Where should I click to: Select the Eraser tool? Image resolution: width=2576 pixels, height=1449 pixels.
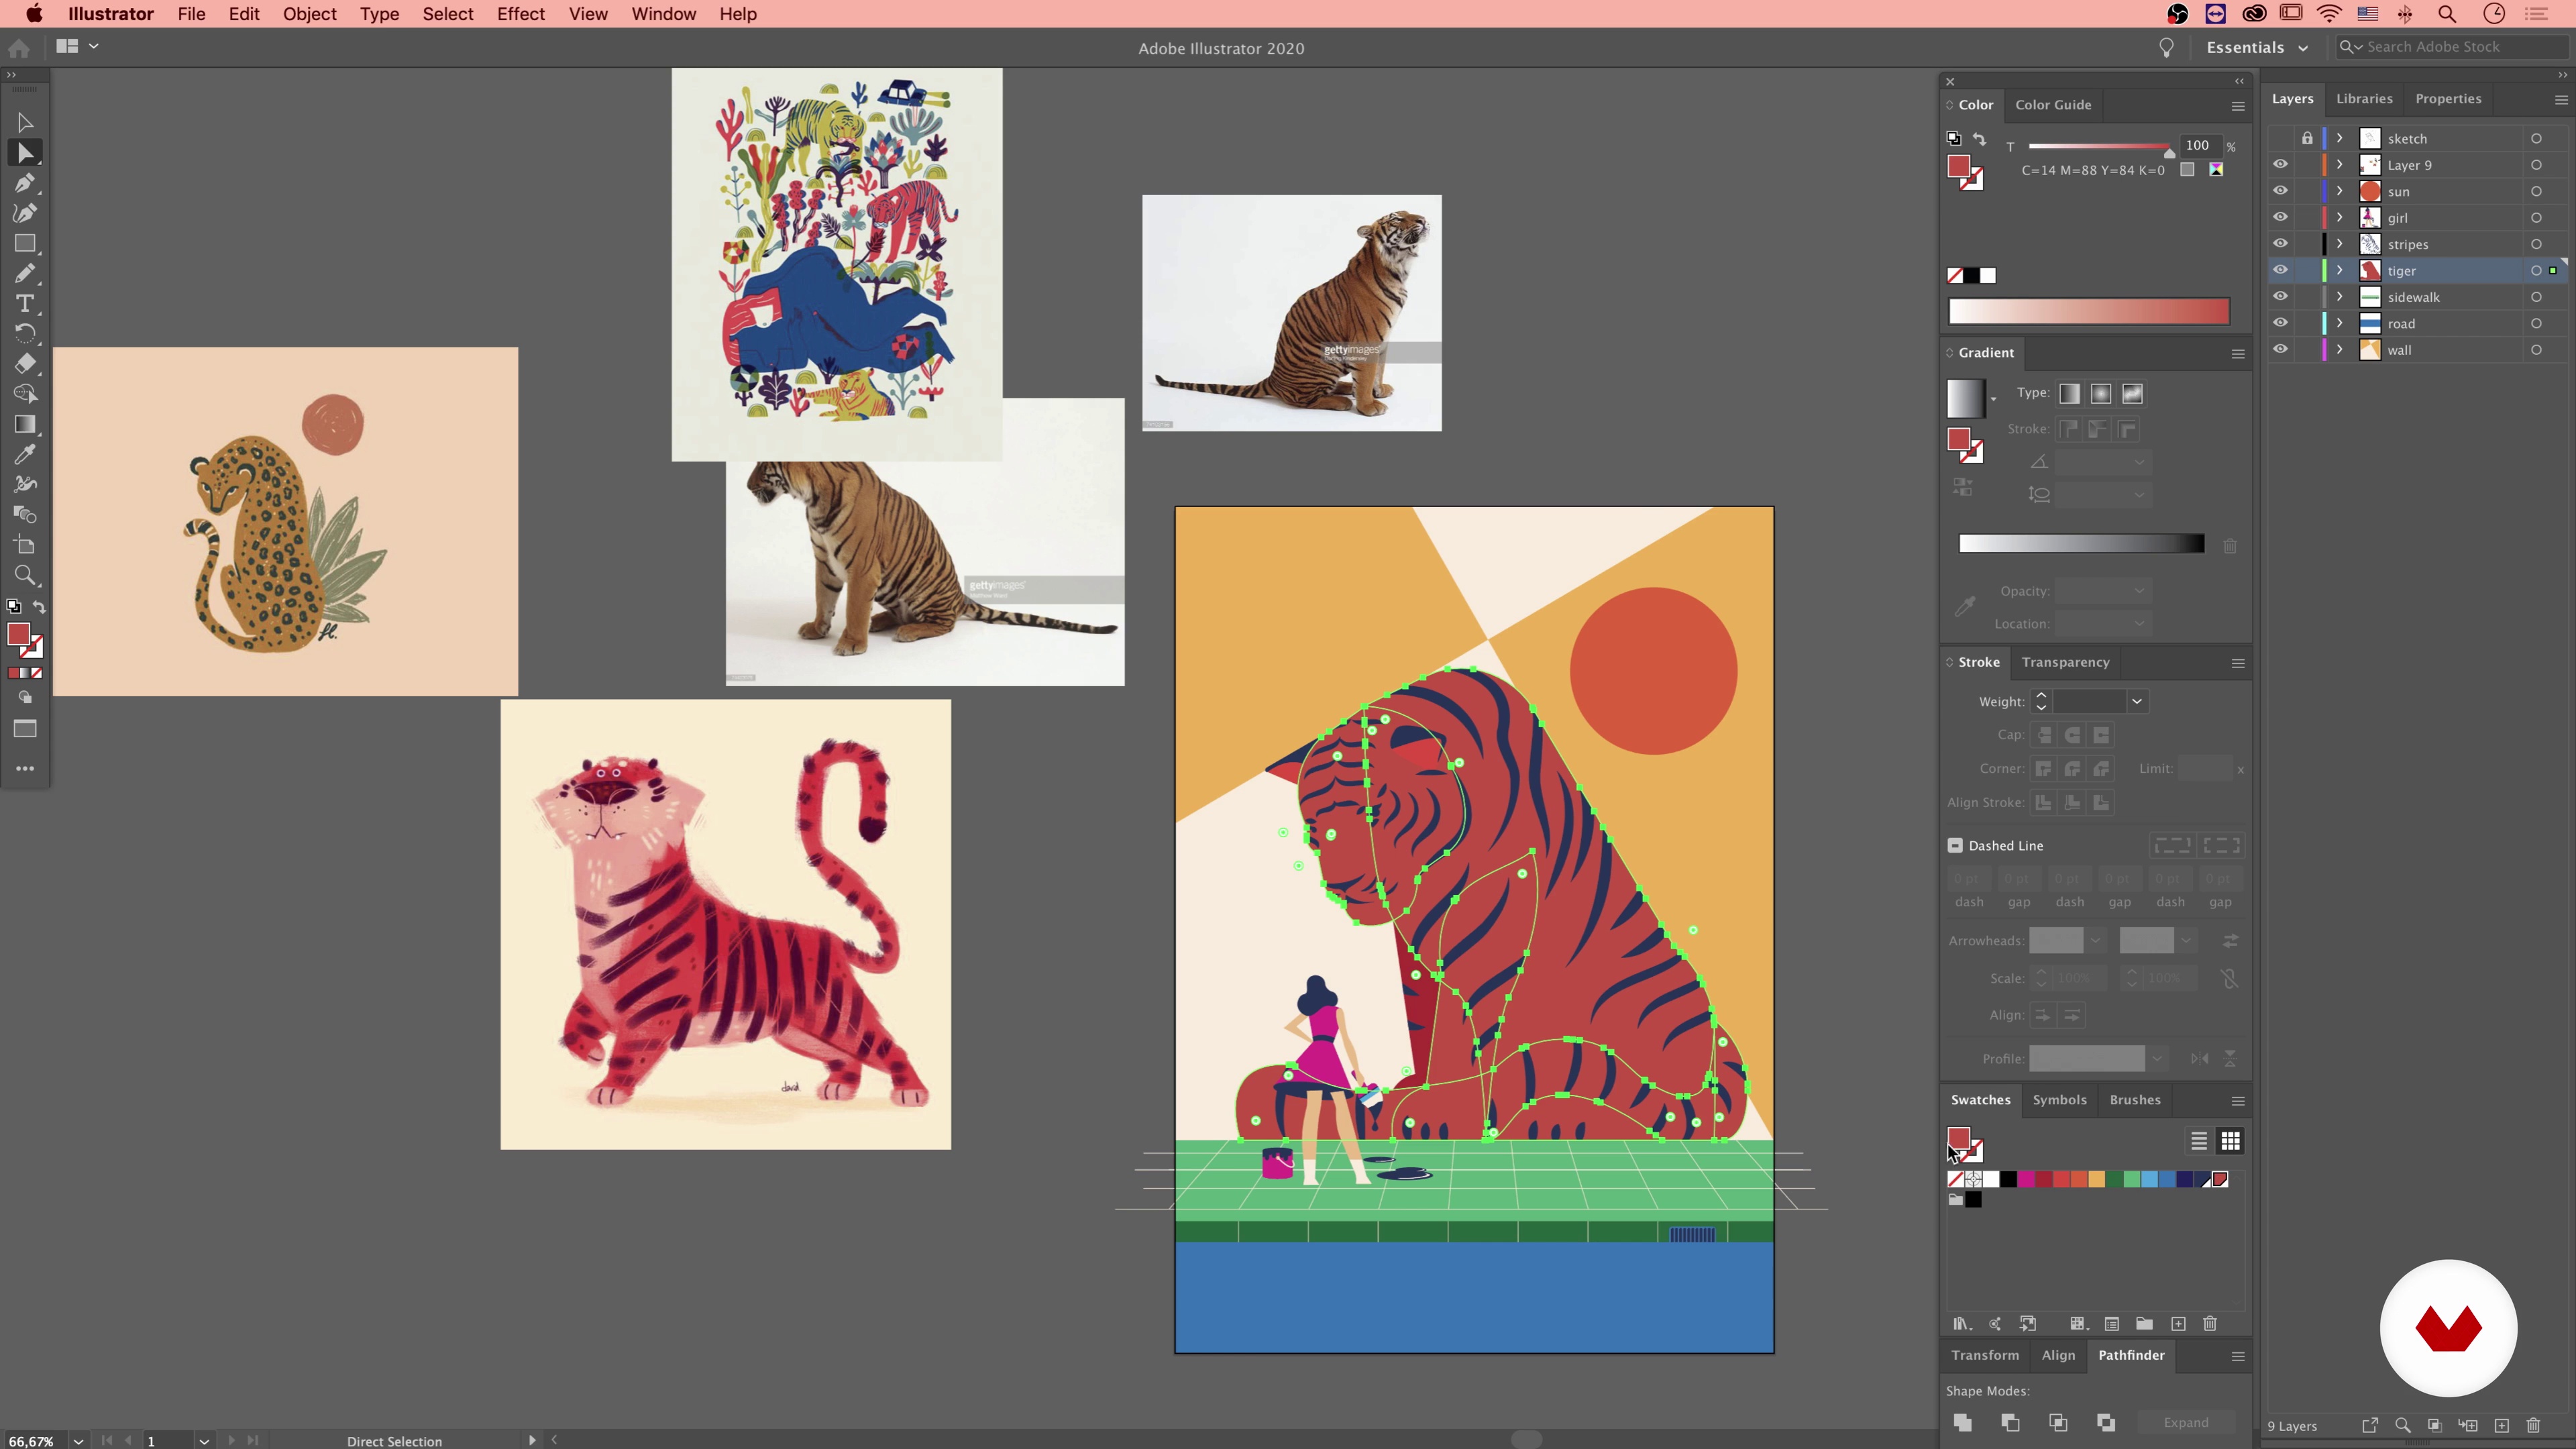point(25,364)
